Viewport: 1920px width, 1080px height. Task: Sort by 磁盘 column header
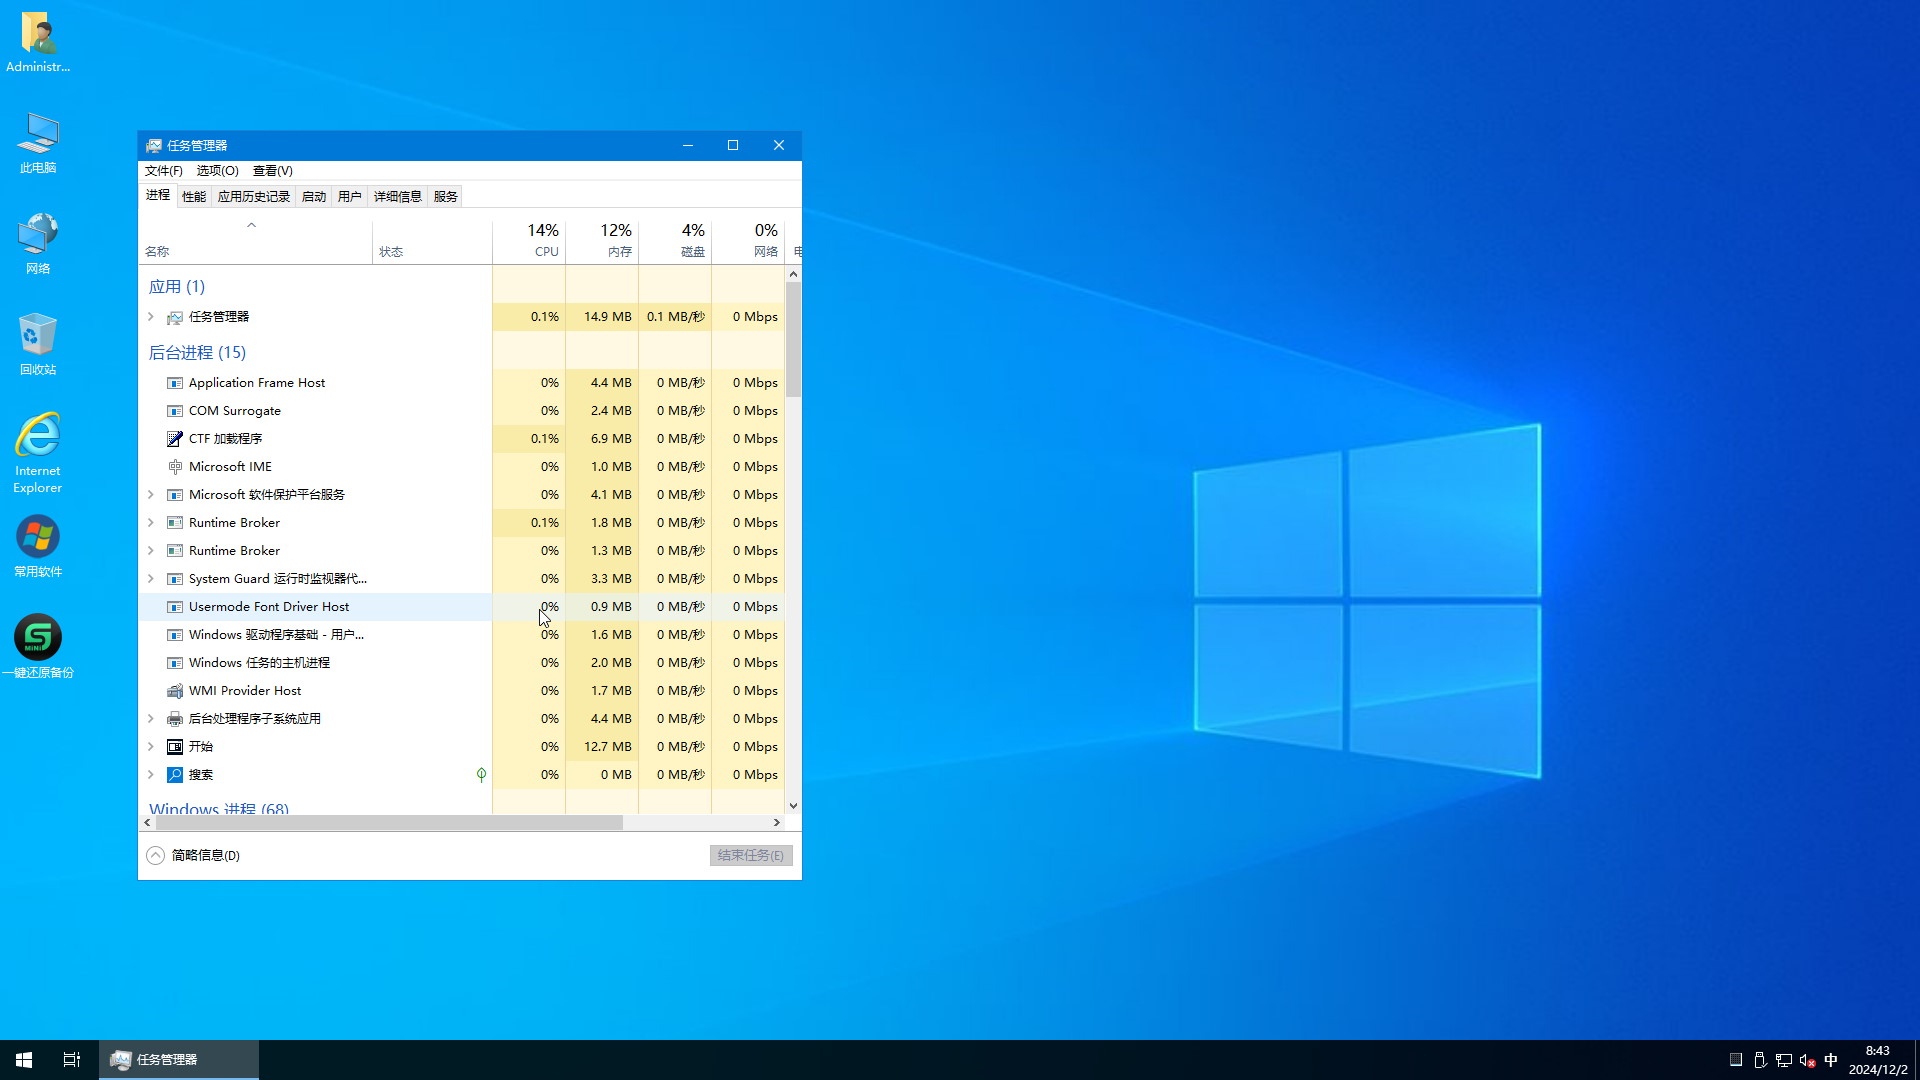point(675,241)
